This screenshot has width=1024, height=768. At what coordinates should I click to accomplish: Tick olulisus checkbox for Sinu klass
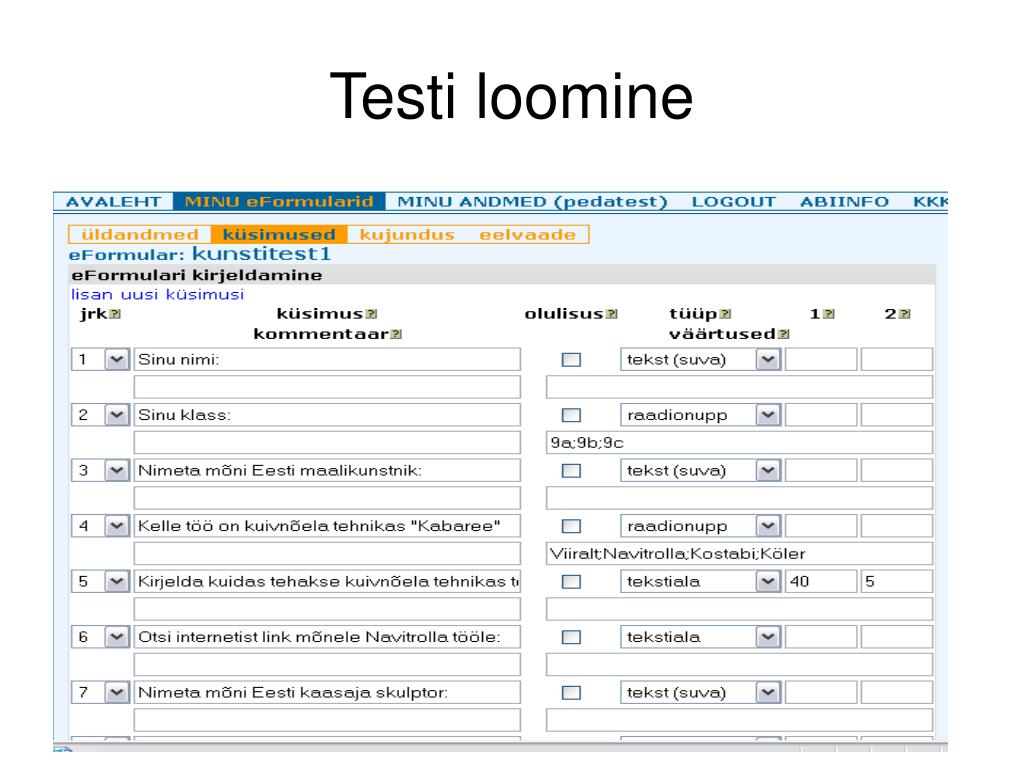tap(571, 415)
